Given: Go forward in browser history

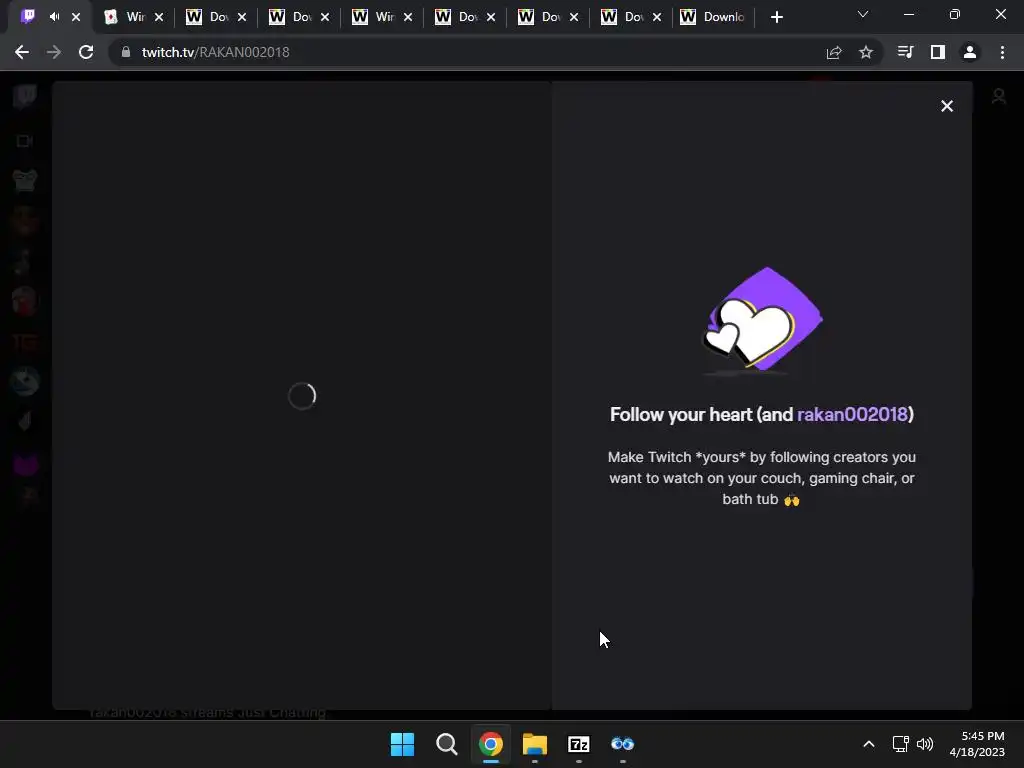Looking at the screenshot, I should point(54,52).
